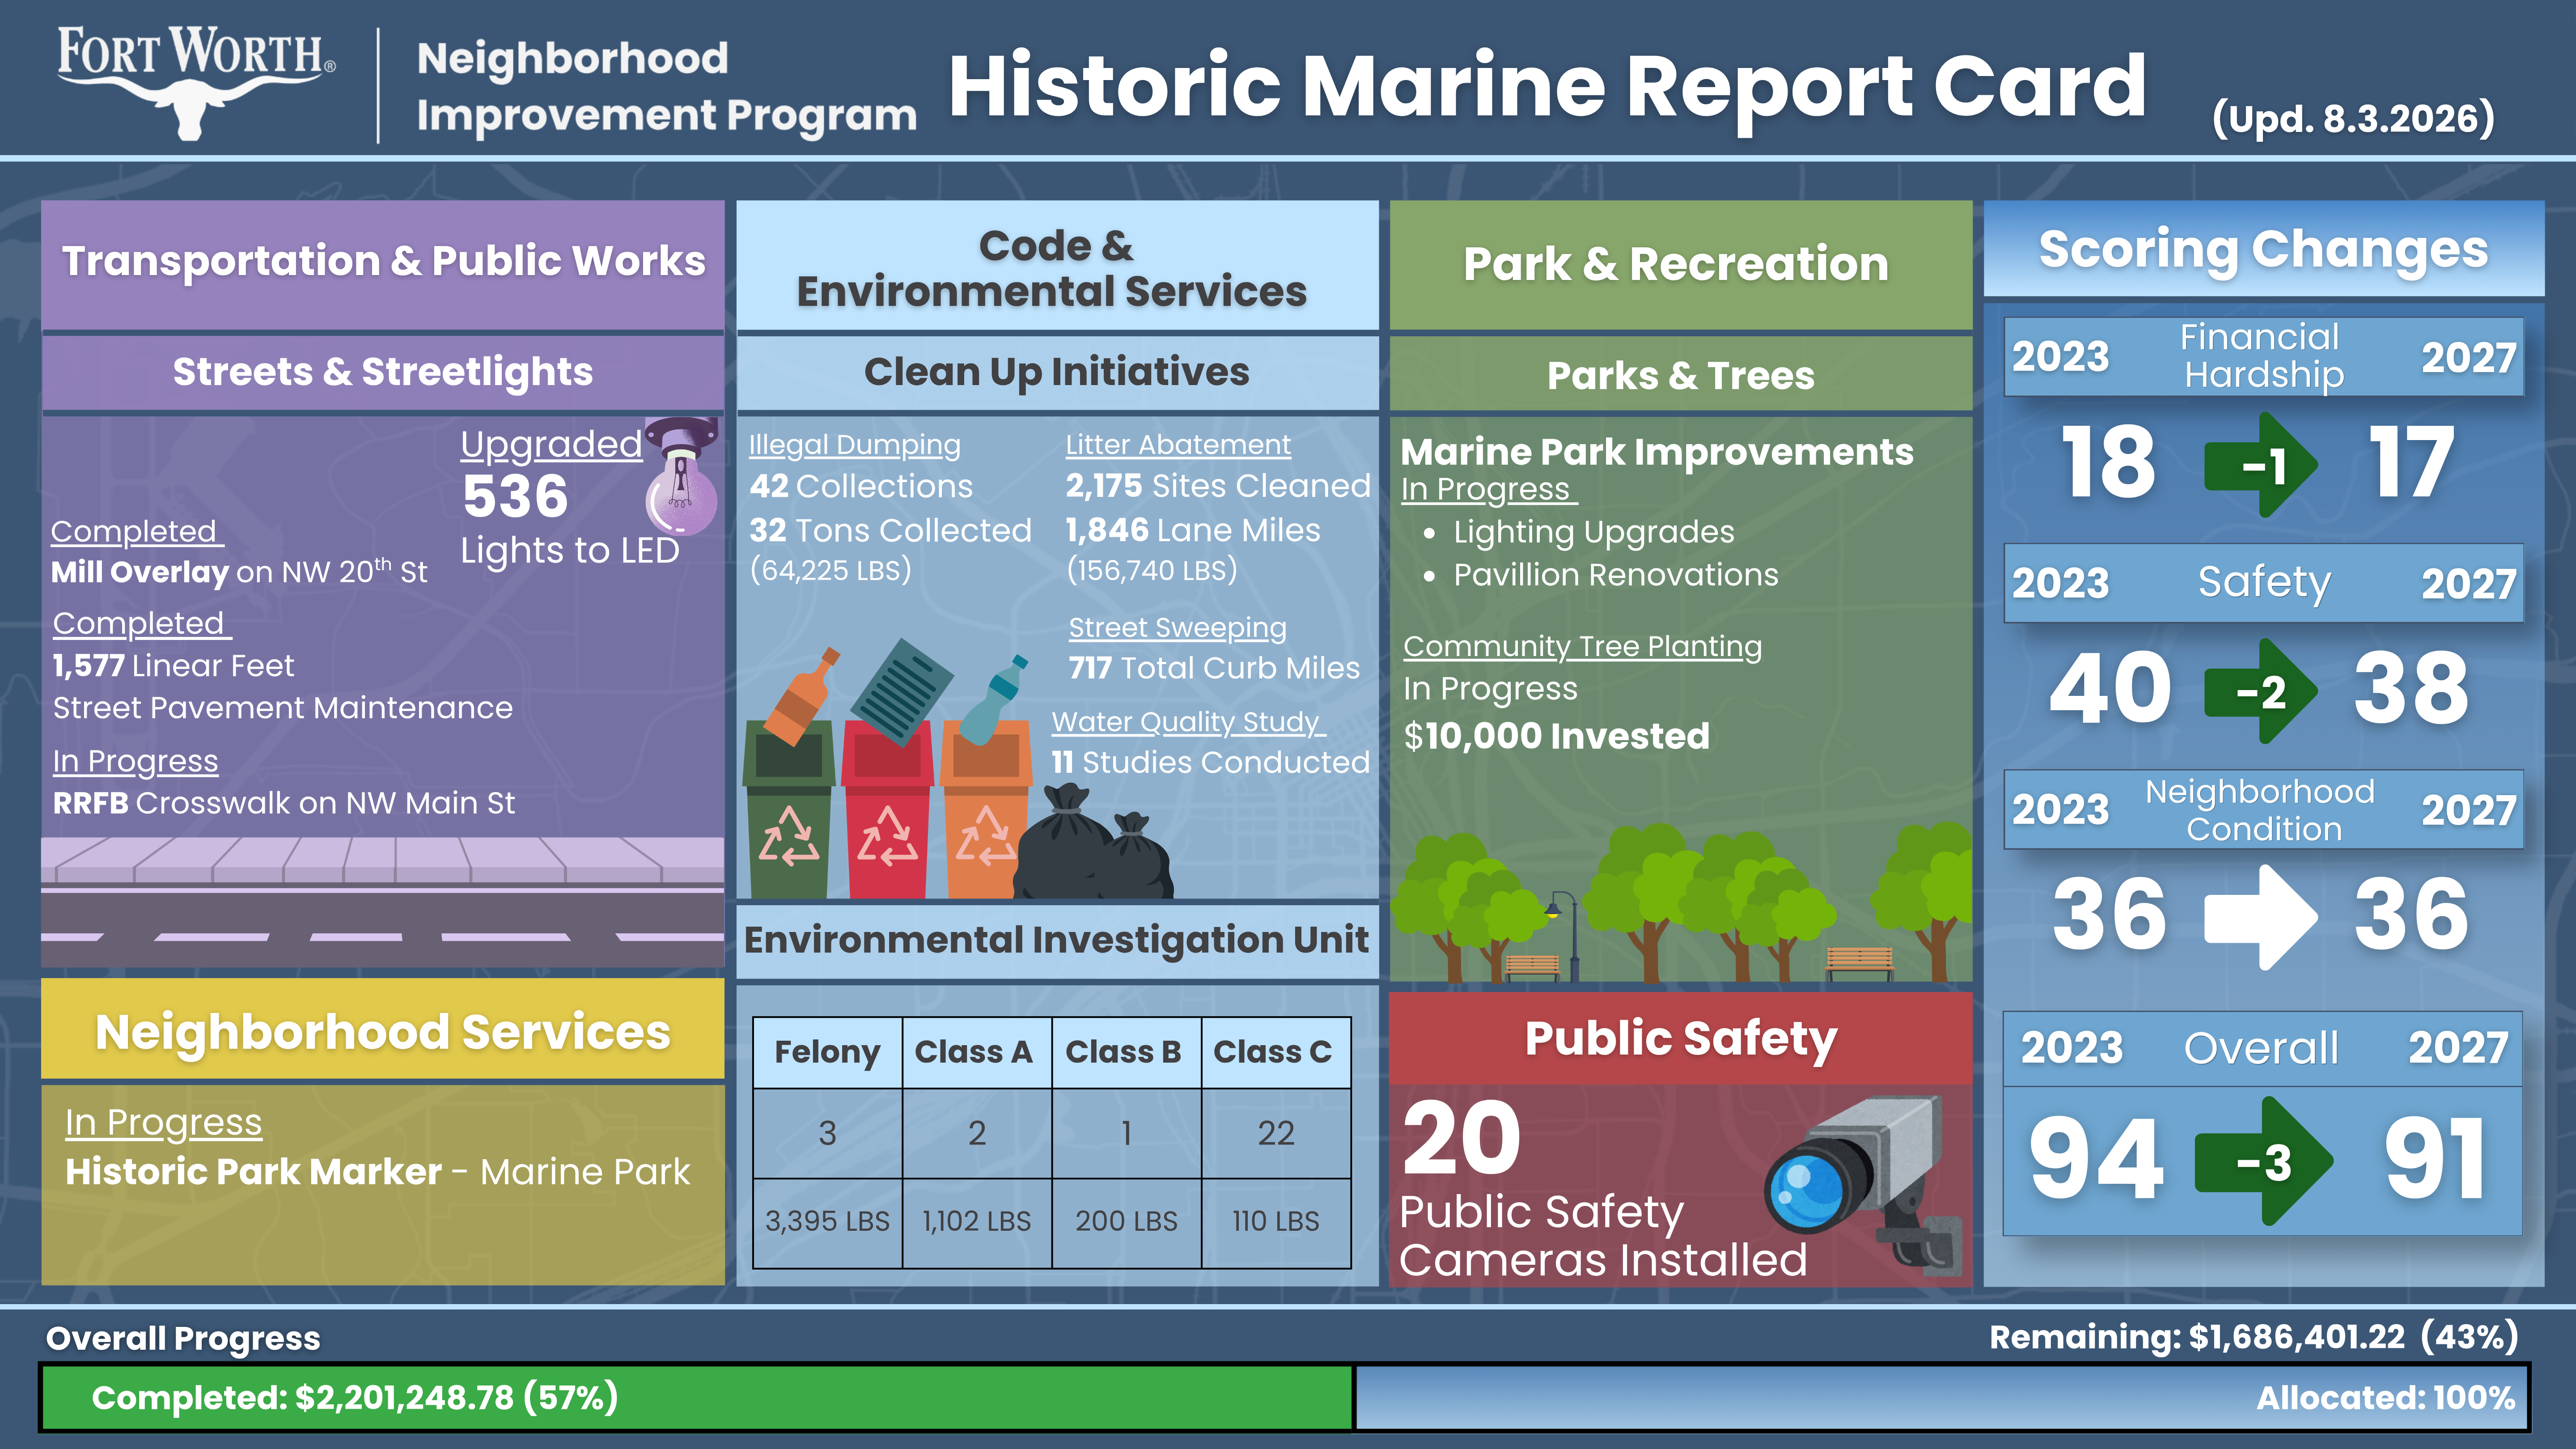Screen dimensions: 2576x1449
Task: Click the 11 Studies Conducted text
Action: [x=1210, y=763]
